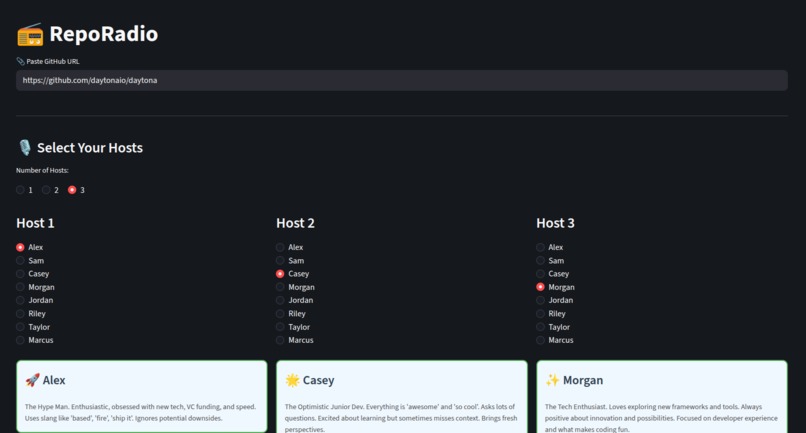The height and width of the screenshot is (433, 806).
Task: Pick Riley as Host 3
Action: point(551,314)
